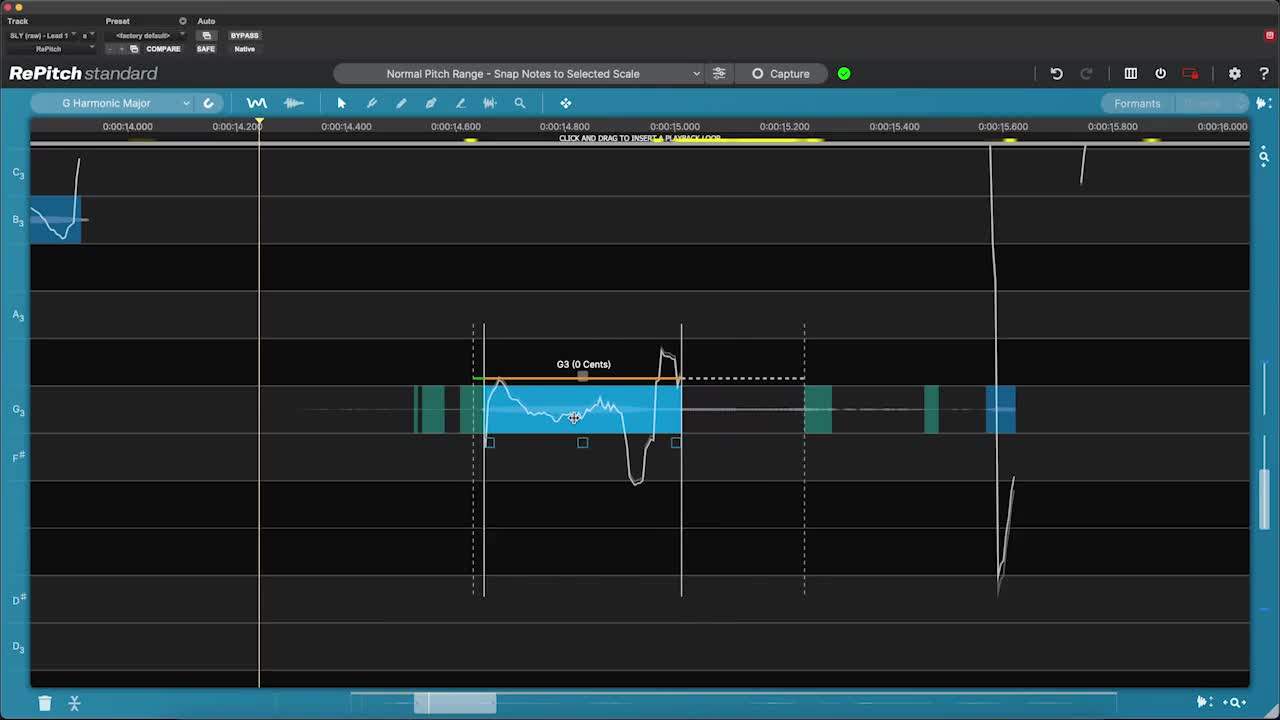Show waveform display icon
Viewport: 1280px width, 720px height.
click(x=294, y=103)
